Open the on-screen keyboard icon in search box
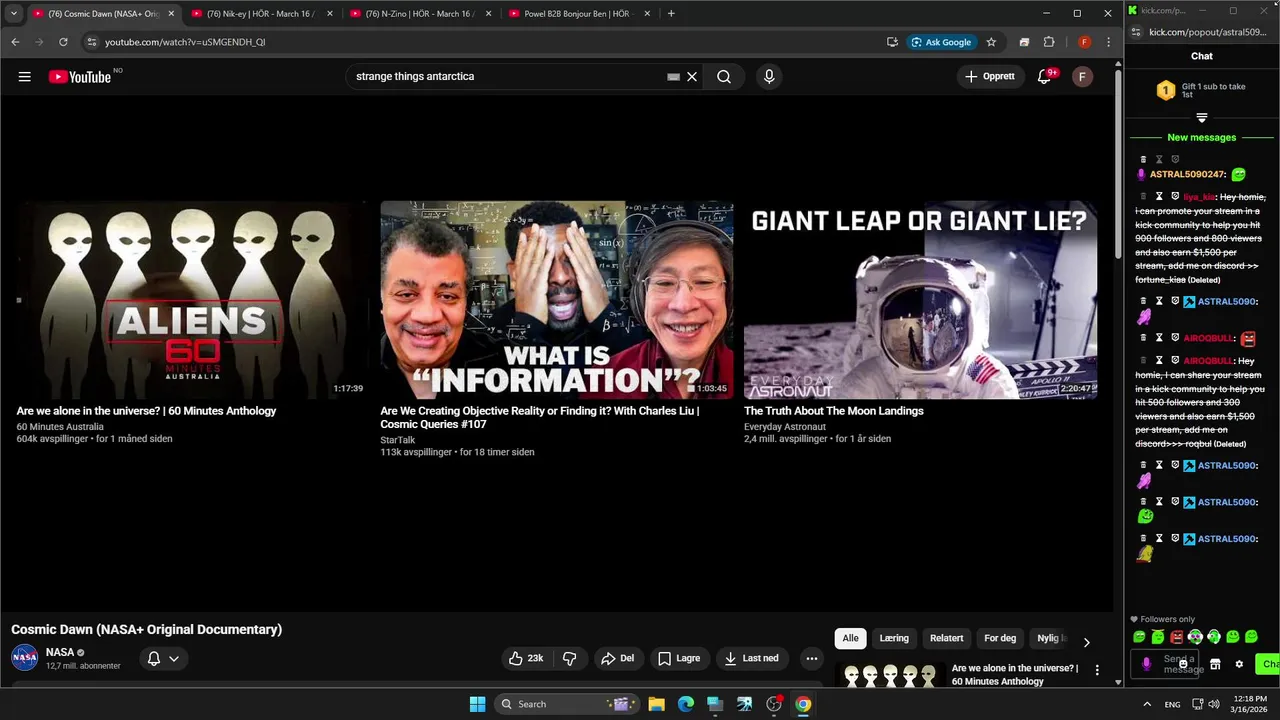 pyautogui.click(x=674, y=77)
